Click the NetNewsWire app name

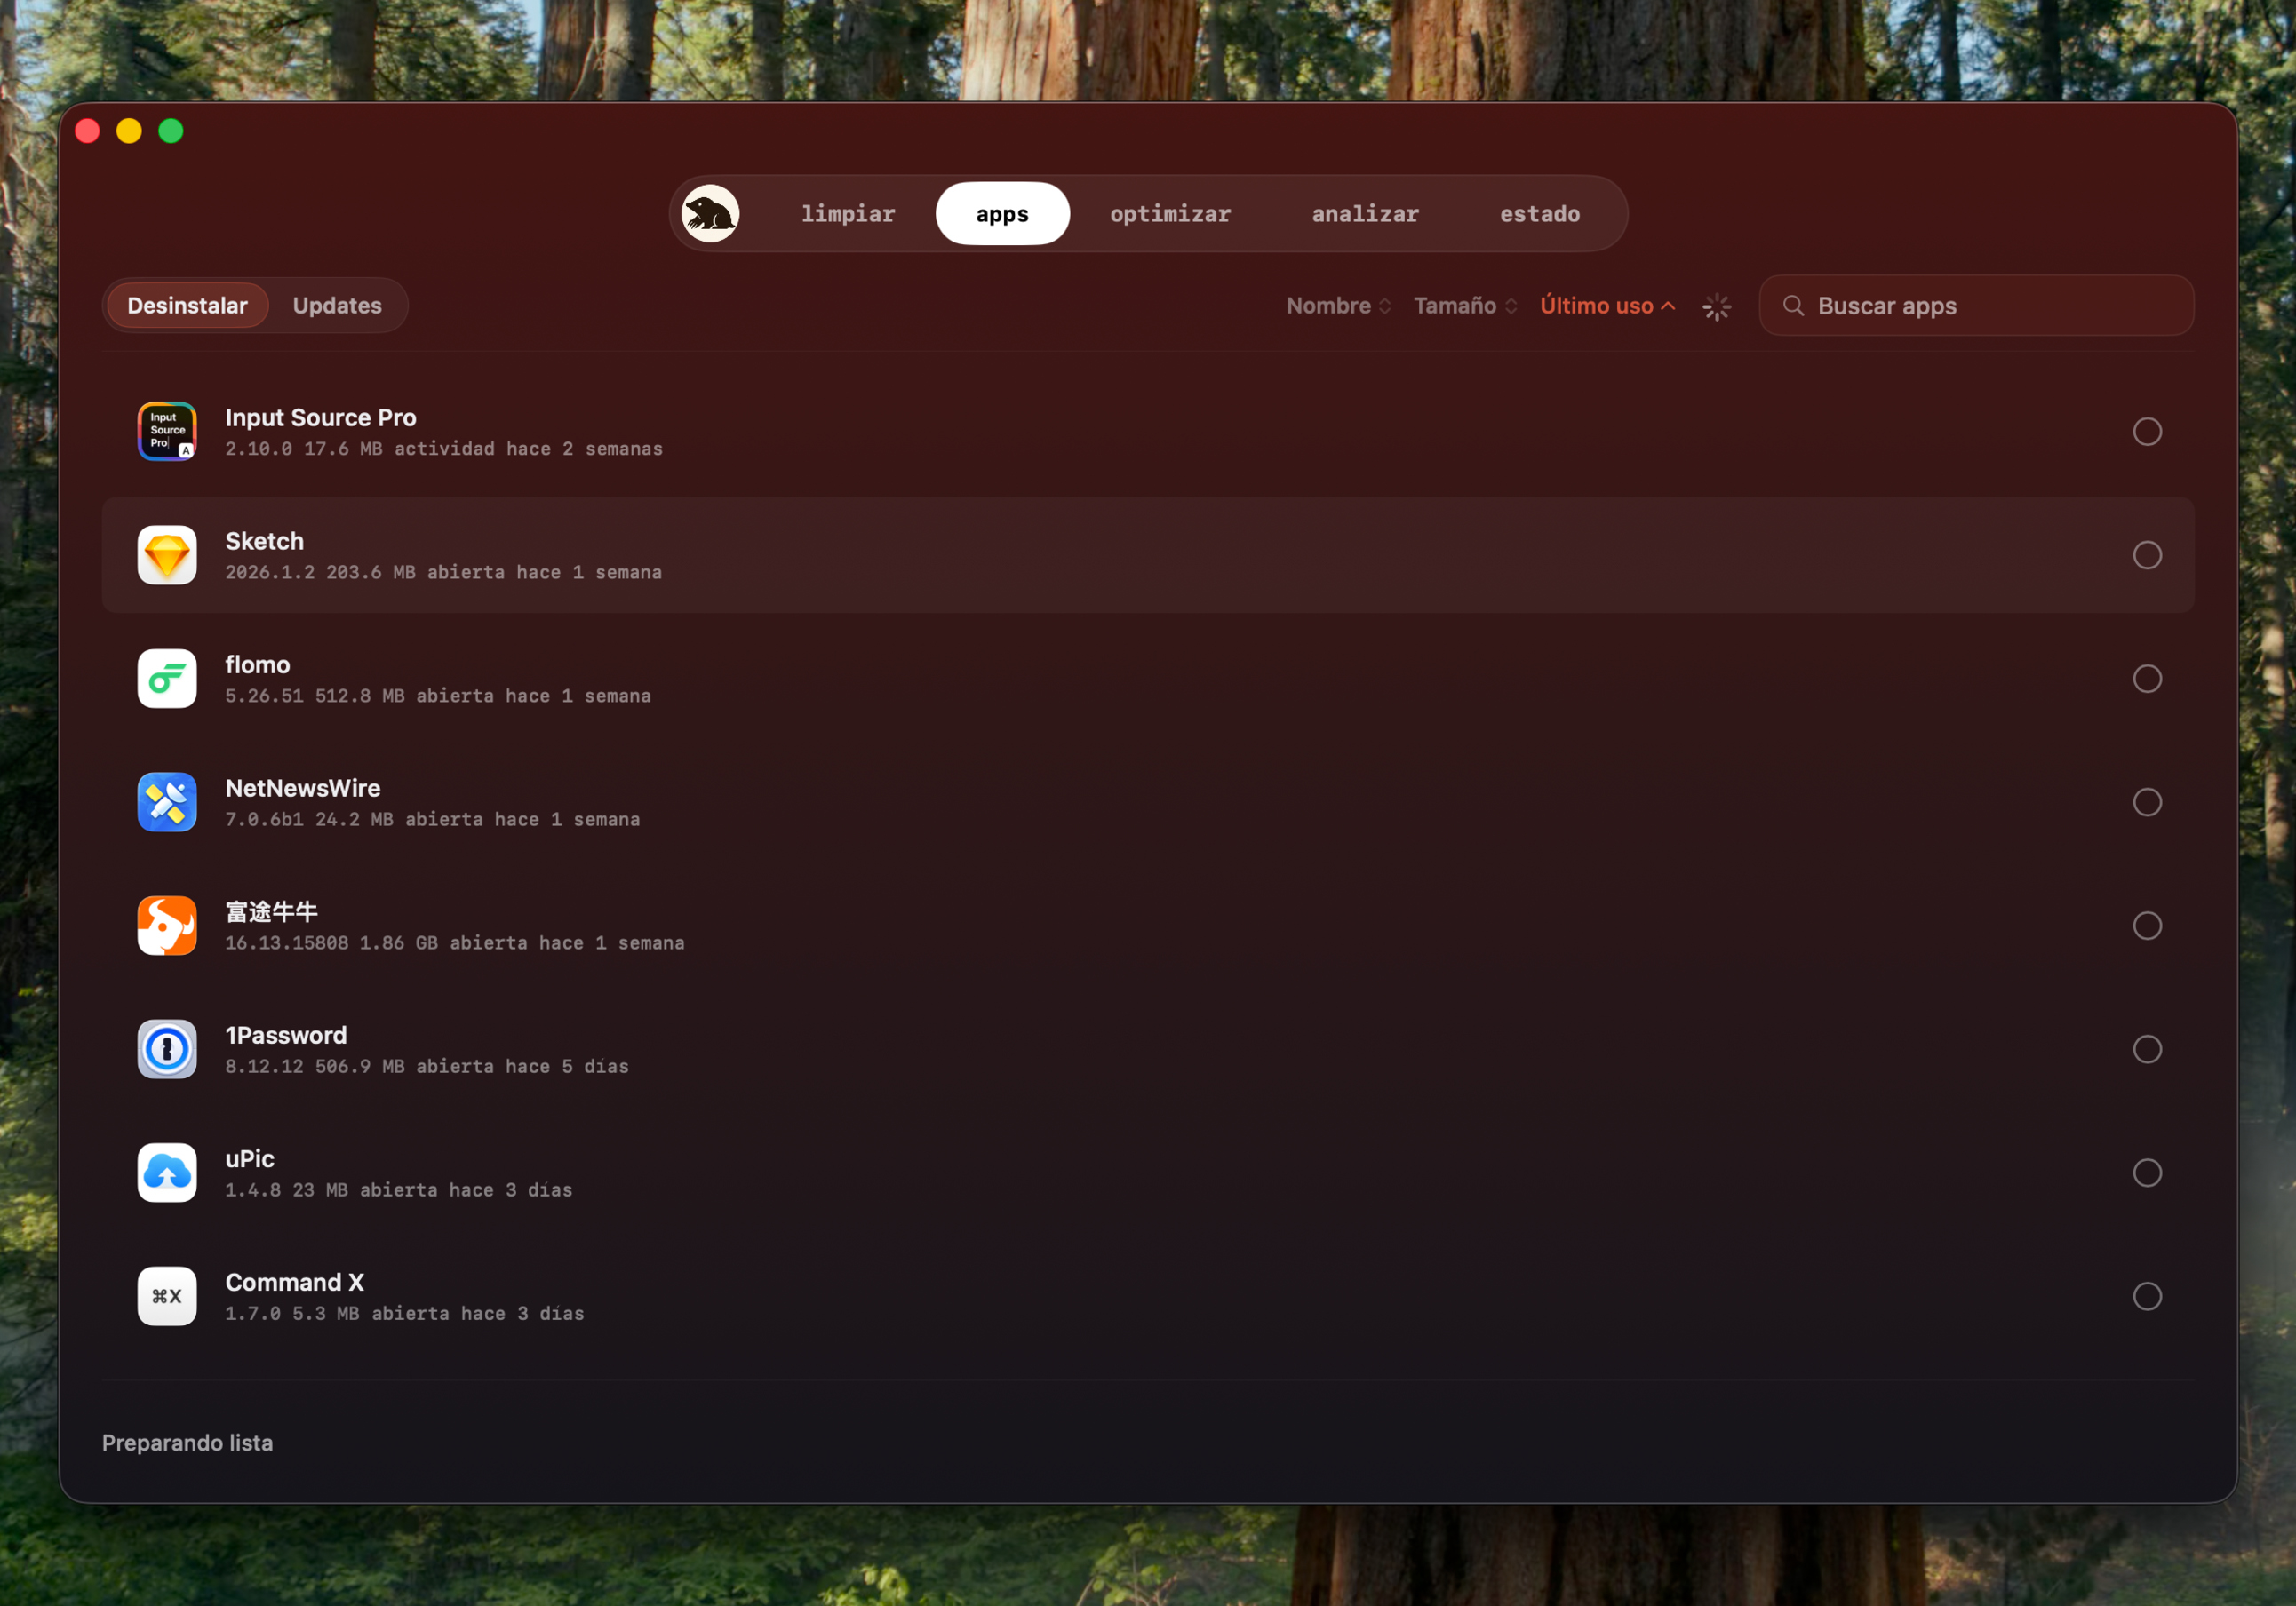(303, 788)
